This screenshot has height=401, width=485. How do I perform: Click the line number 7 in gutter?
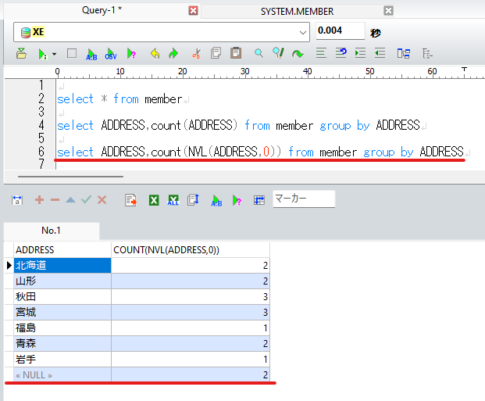[41, 164]
